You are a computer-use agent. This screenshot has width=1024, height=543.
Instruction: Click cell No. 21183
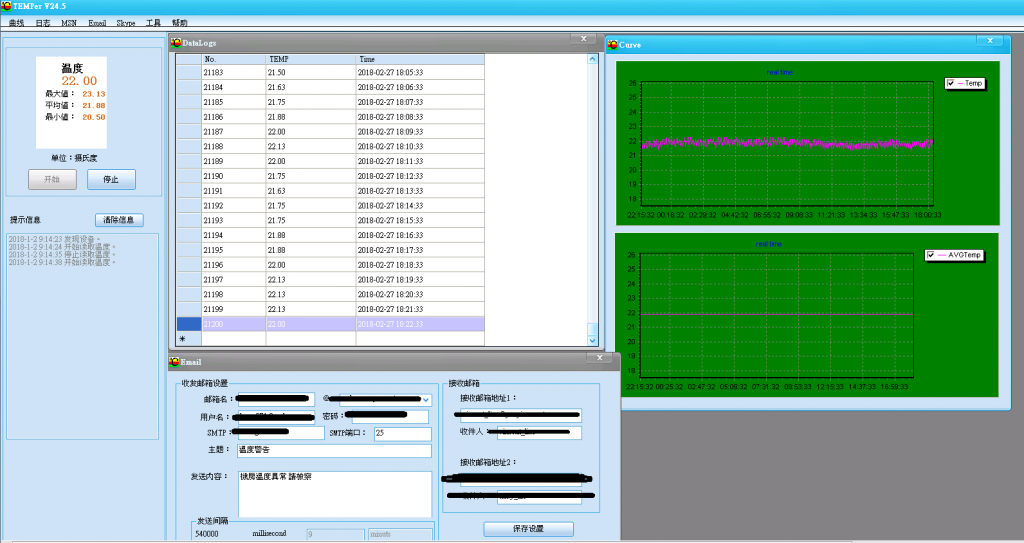pos(234,73)
